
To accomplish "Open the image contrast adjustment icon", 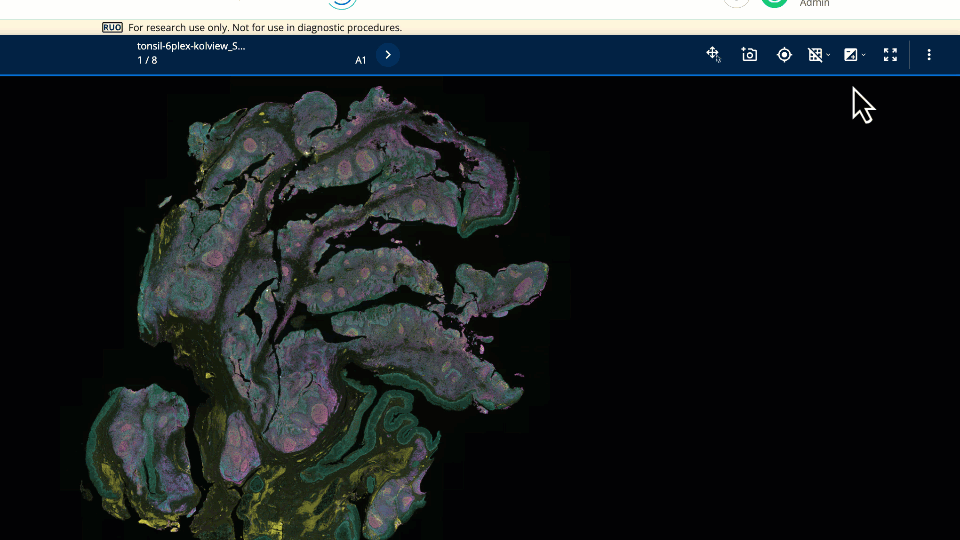I will [x=850, y=55].
